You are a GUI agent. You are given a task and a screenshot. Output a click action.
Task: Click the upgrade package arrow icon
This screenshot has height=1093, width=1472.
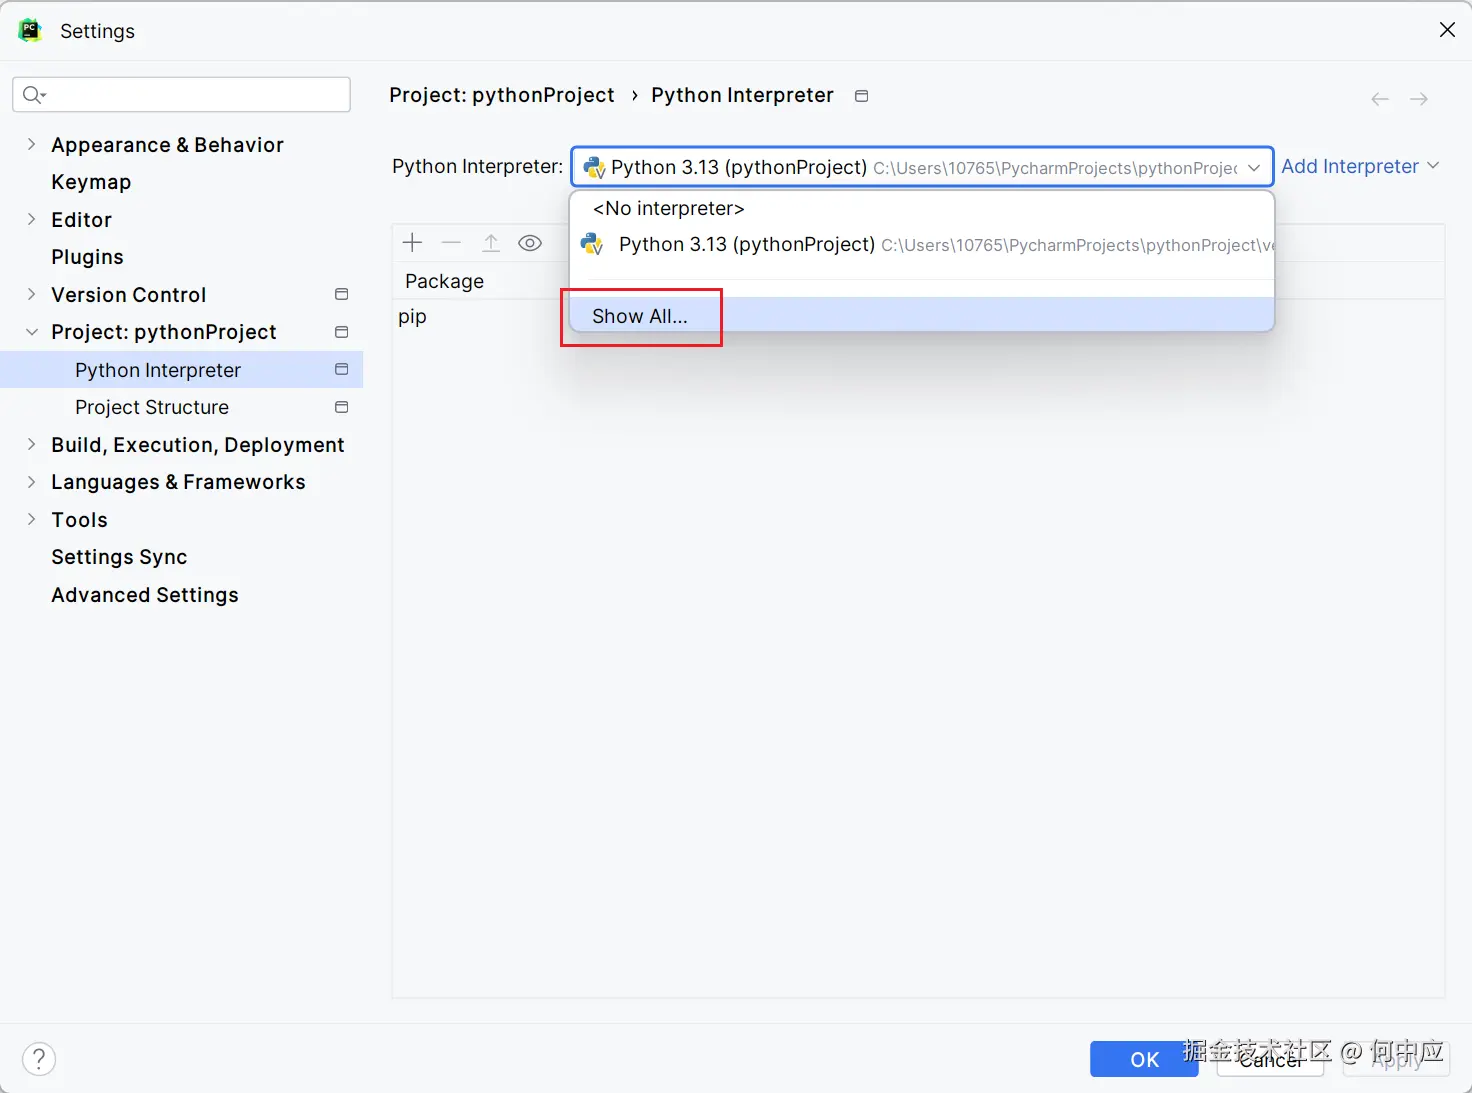(x=491, y=243)
